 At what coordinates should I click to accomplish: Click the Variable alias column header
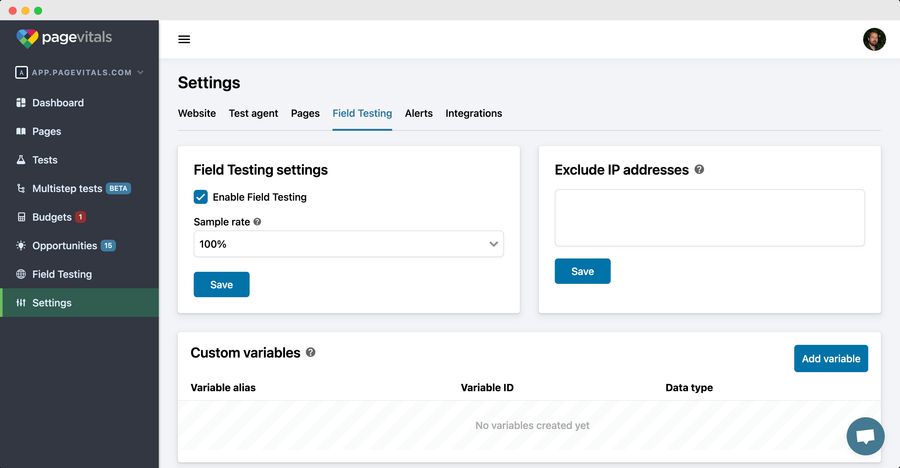pyautogui.click(x=223, y=388)
